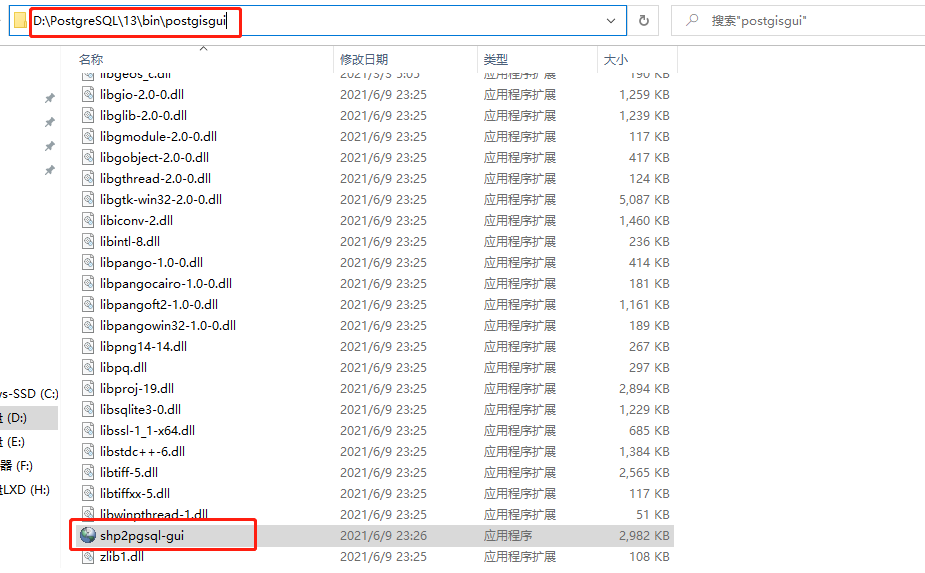Viewport: 925px width, 573px height.
Task: Sort files by 大小 column header
Action: click(x=615, y=60)
